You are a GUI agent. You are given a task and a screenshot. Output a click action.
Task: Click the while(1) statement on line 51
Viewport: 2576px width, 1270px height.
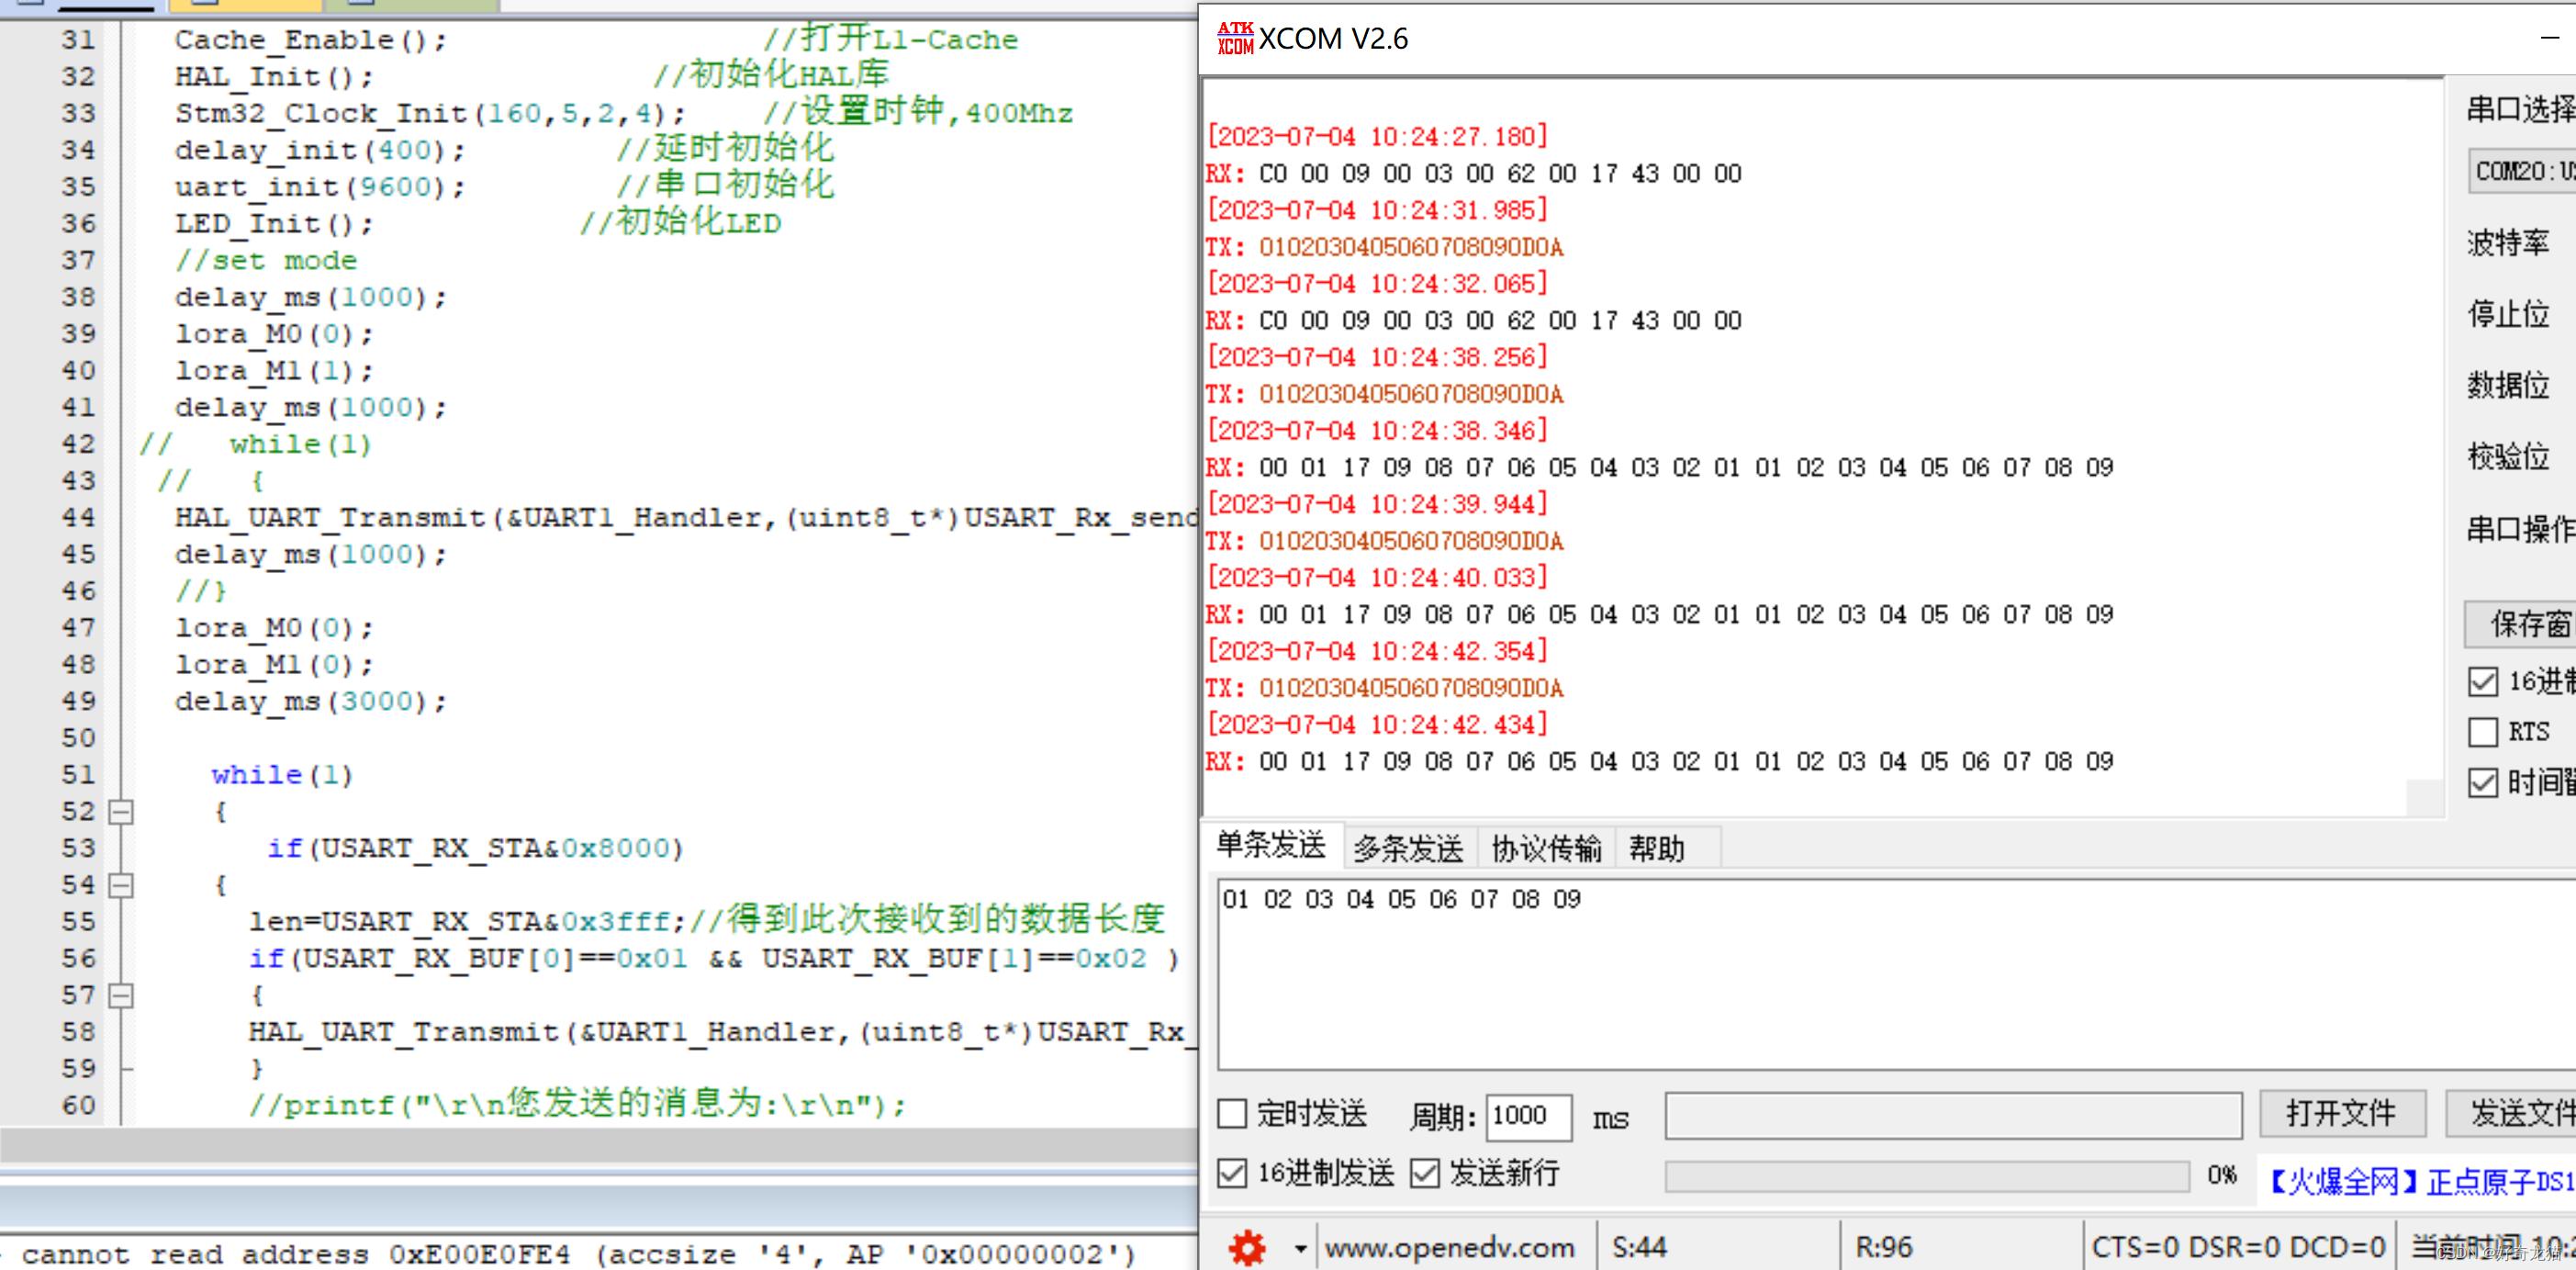(x=282, y=775)
